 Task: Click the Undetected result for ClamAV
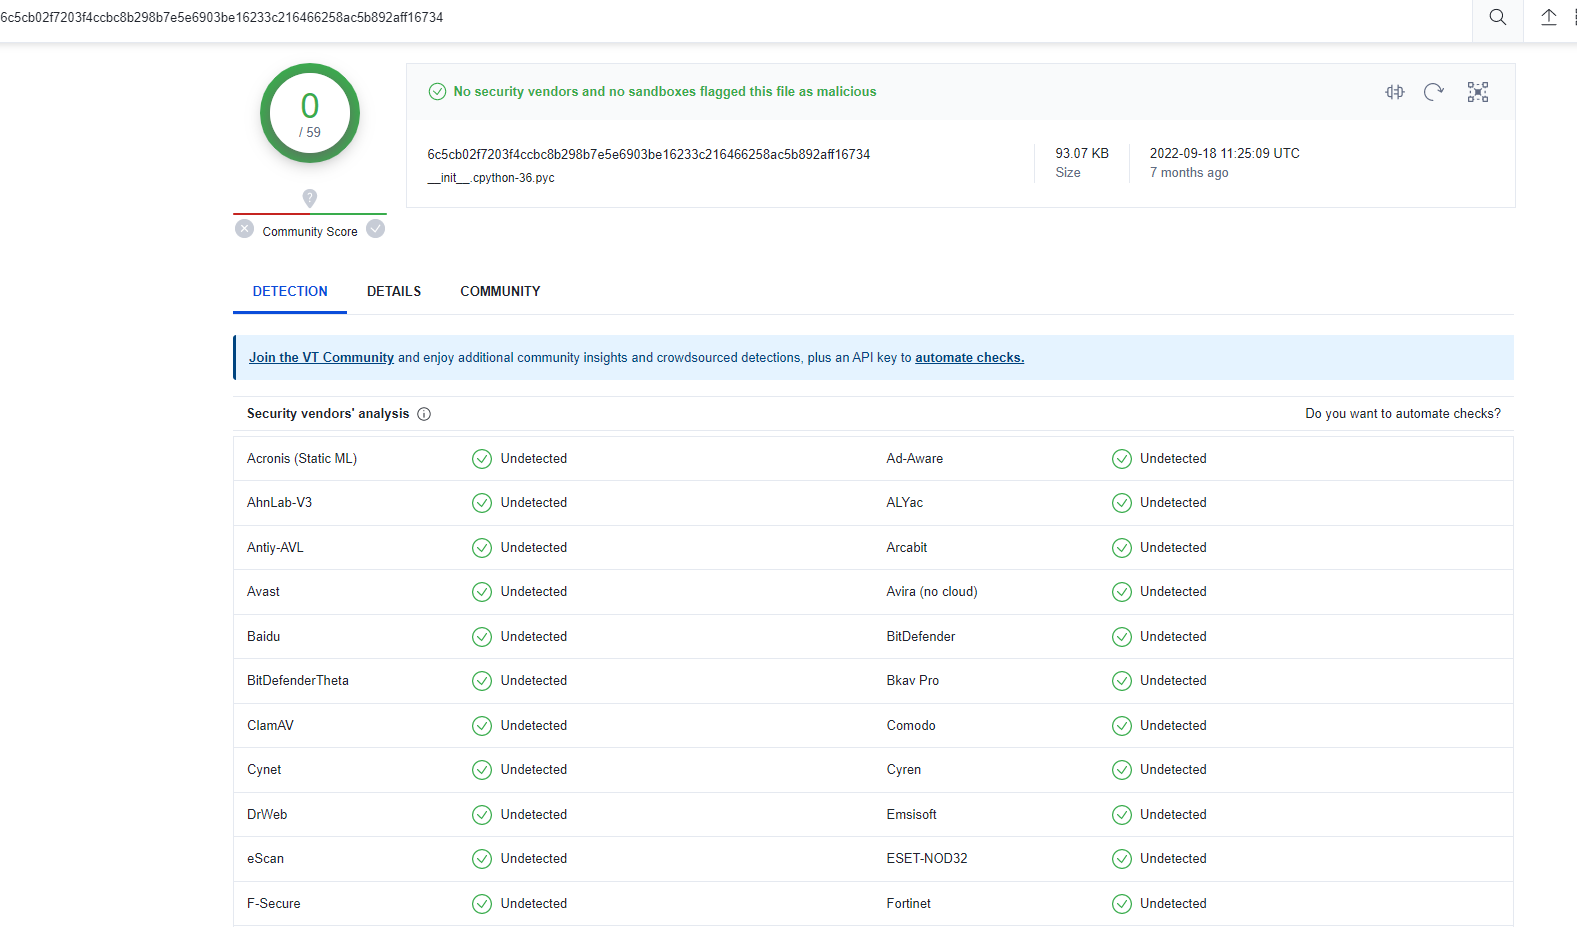click(533, 726)
